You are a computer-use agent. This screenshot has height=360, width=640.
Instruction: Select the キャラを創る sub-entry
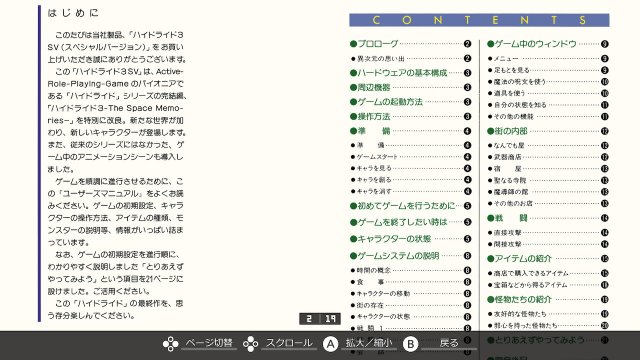tap(411, 180)
